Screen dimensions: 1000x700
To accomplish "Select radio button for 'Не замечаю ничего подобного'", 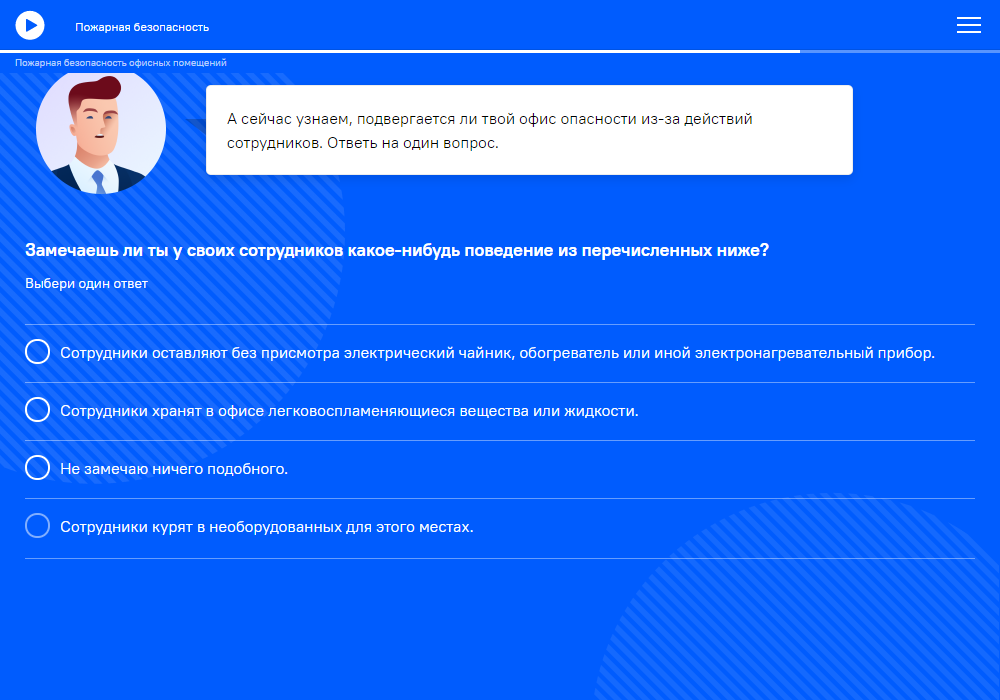I will click(x=37, y=468).
